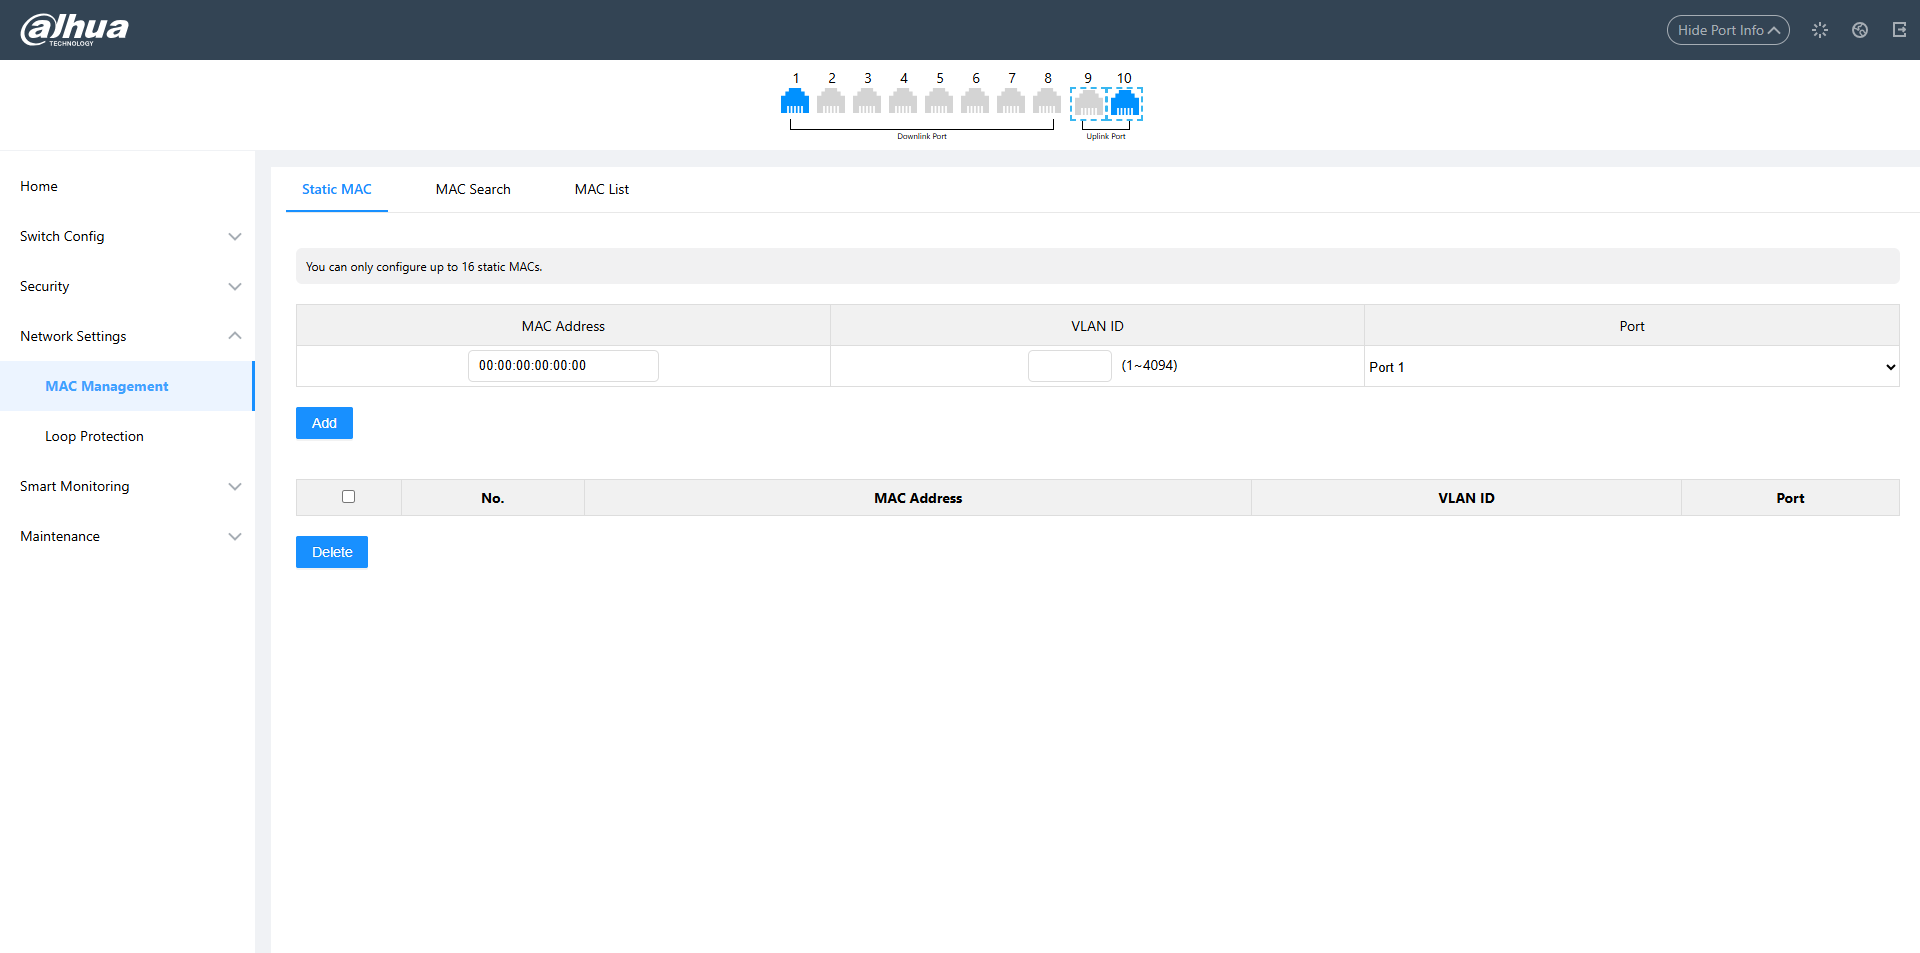Click the port 1 icon in port diagram
1920x953 pixels.
[x=795, y=101]
